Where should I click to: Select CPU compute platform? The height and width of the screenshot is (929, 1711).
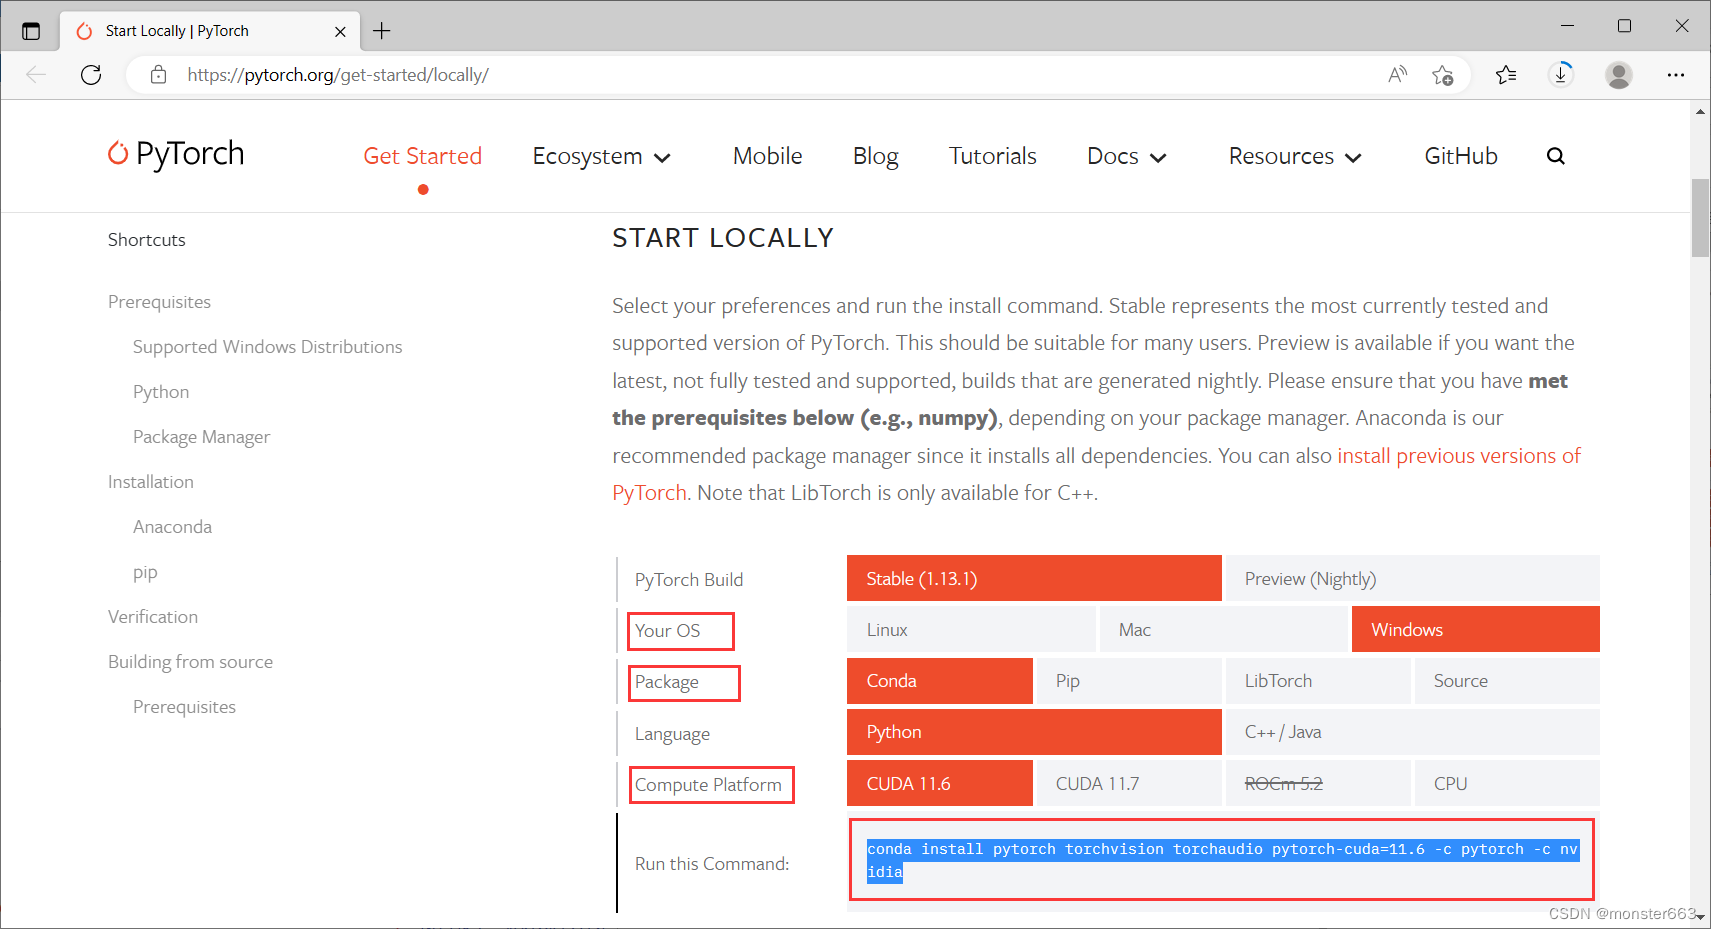point(1506,783)
